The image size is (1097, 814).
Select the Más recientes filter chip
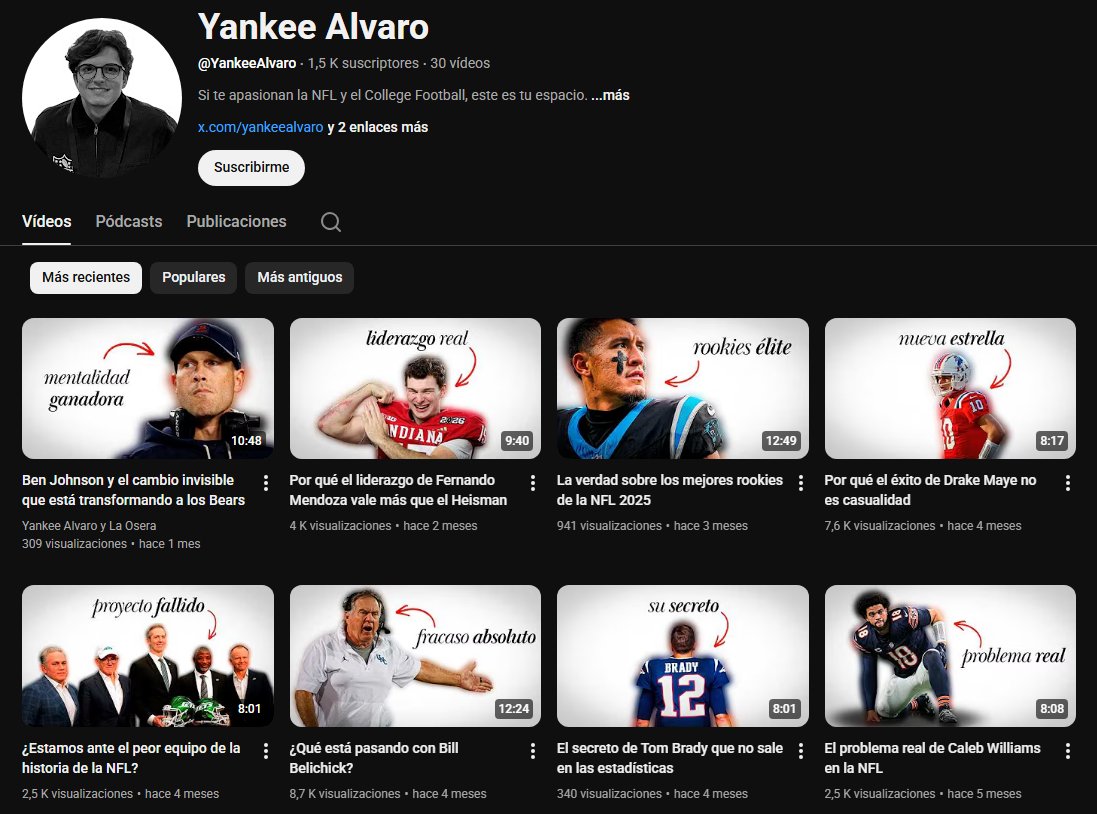[x=86, y=278]
